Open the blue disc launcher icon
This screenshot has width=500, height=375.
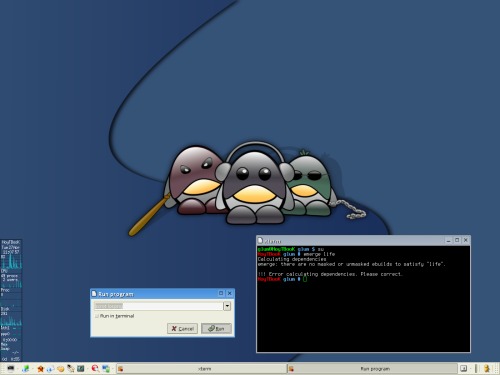[50, 369]
